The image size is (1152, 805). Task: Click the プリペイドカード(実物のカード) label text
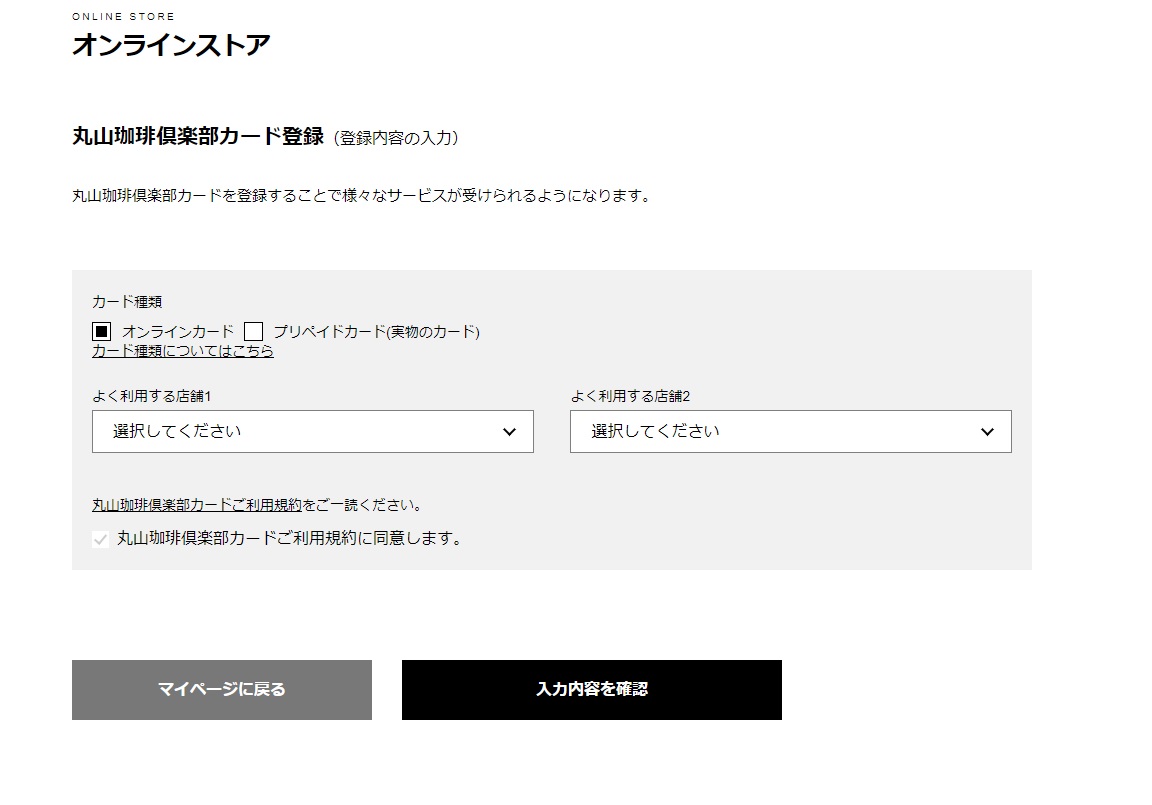376,331
